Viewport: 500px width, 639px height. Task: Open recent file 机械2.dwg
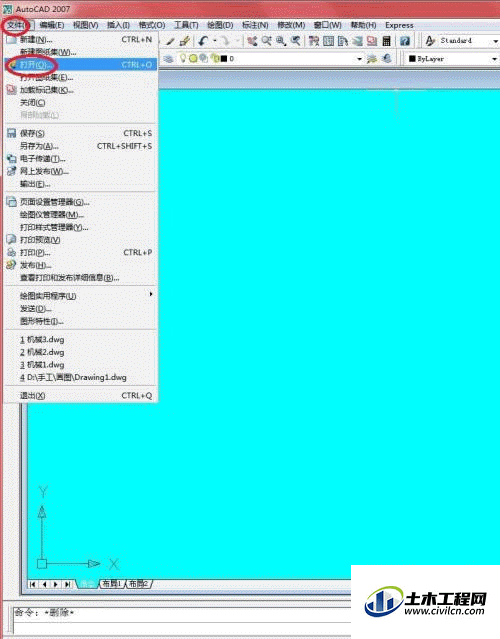click(x=81, y=352)
